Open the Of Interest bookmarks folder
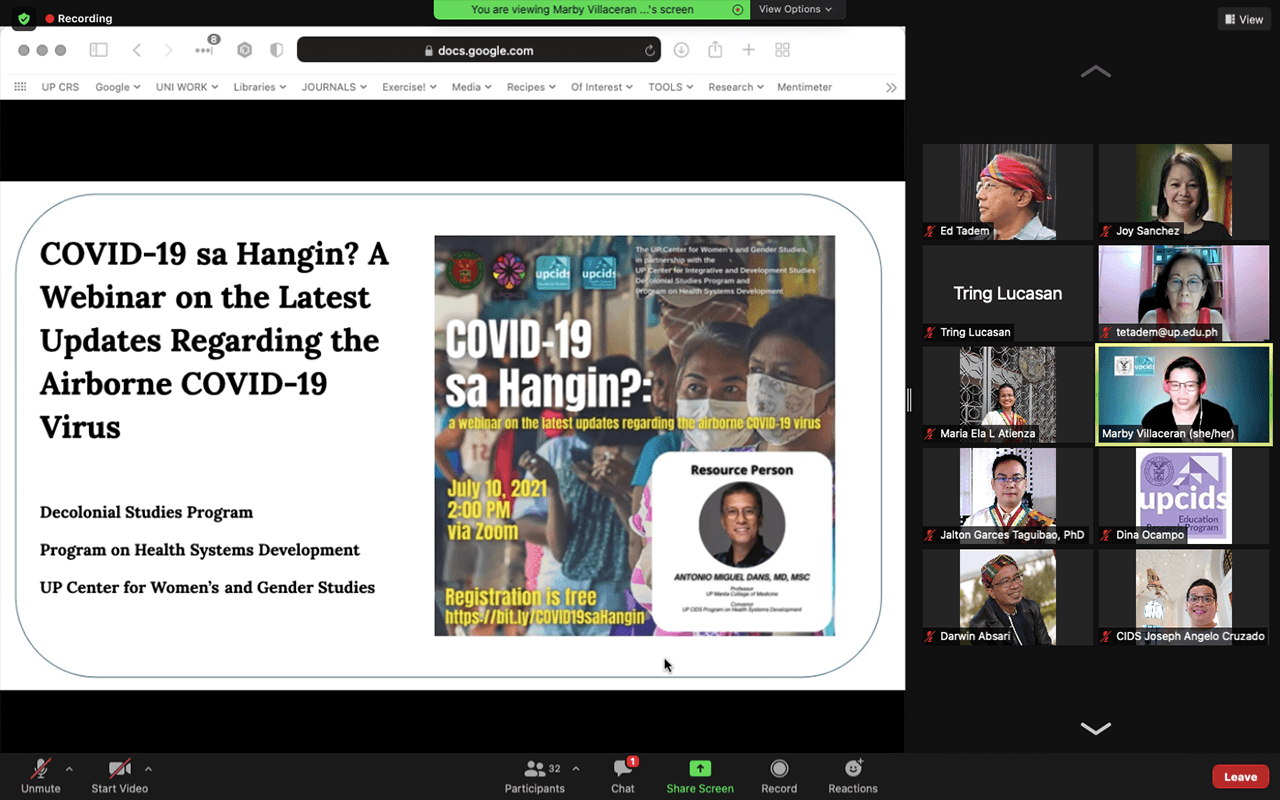Screen dimensions: 1280x800 click(x=602, y=87)
